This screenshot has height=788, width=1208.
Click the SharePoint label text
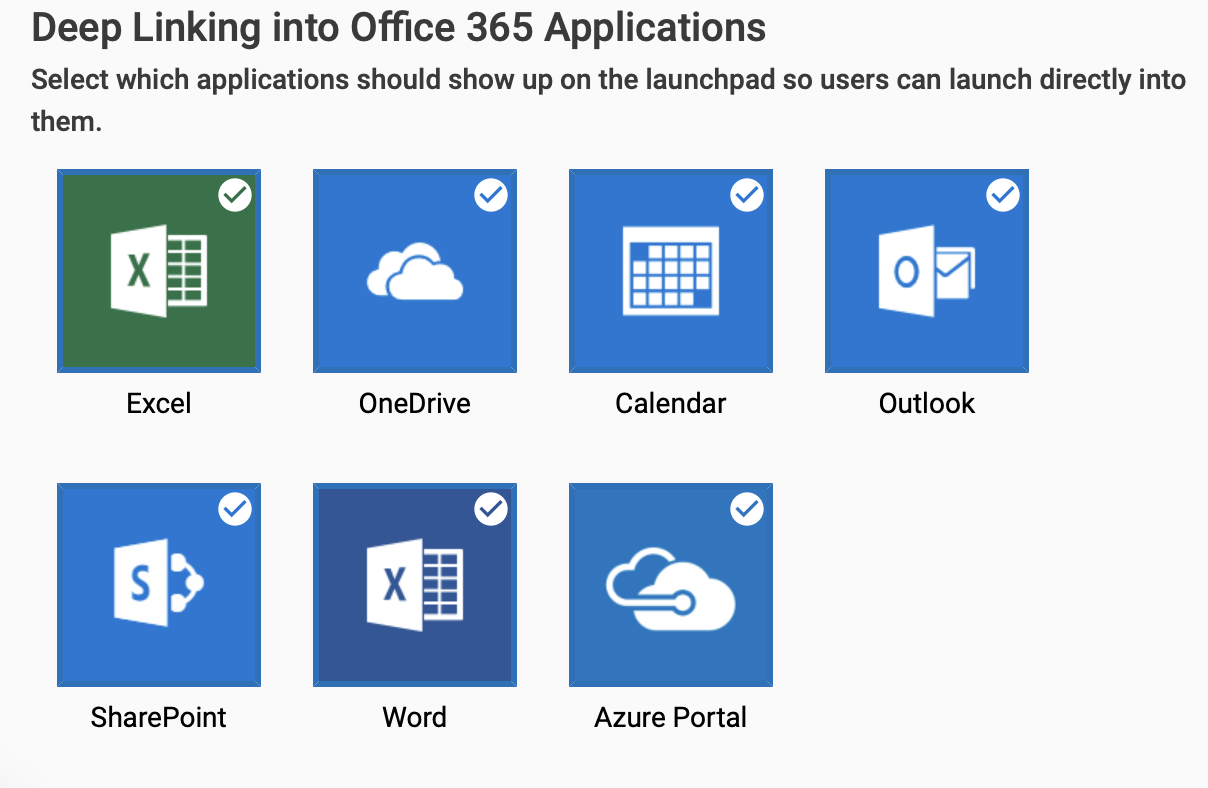[159, 718]
